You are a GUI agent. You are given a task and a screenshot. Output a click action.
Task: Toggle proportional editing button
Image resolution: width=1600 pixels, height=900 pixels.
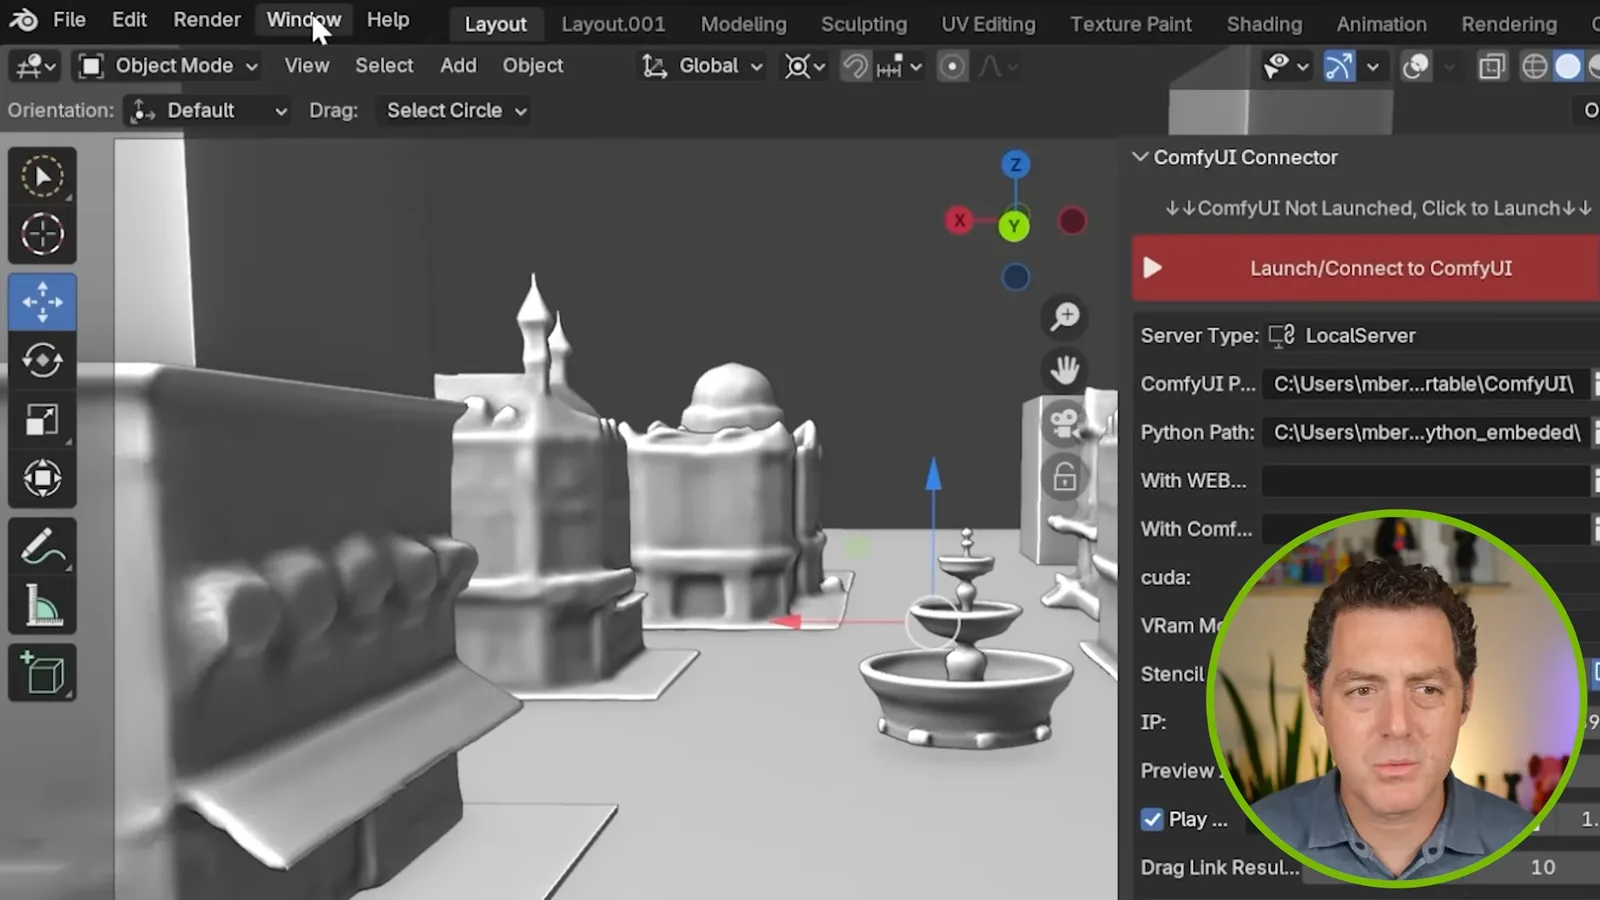[952, 67]
